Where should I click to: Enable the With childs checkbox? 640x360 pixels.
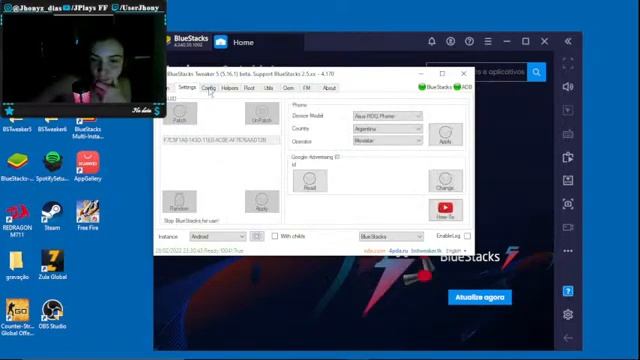coord(275,236)
